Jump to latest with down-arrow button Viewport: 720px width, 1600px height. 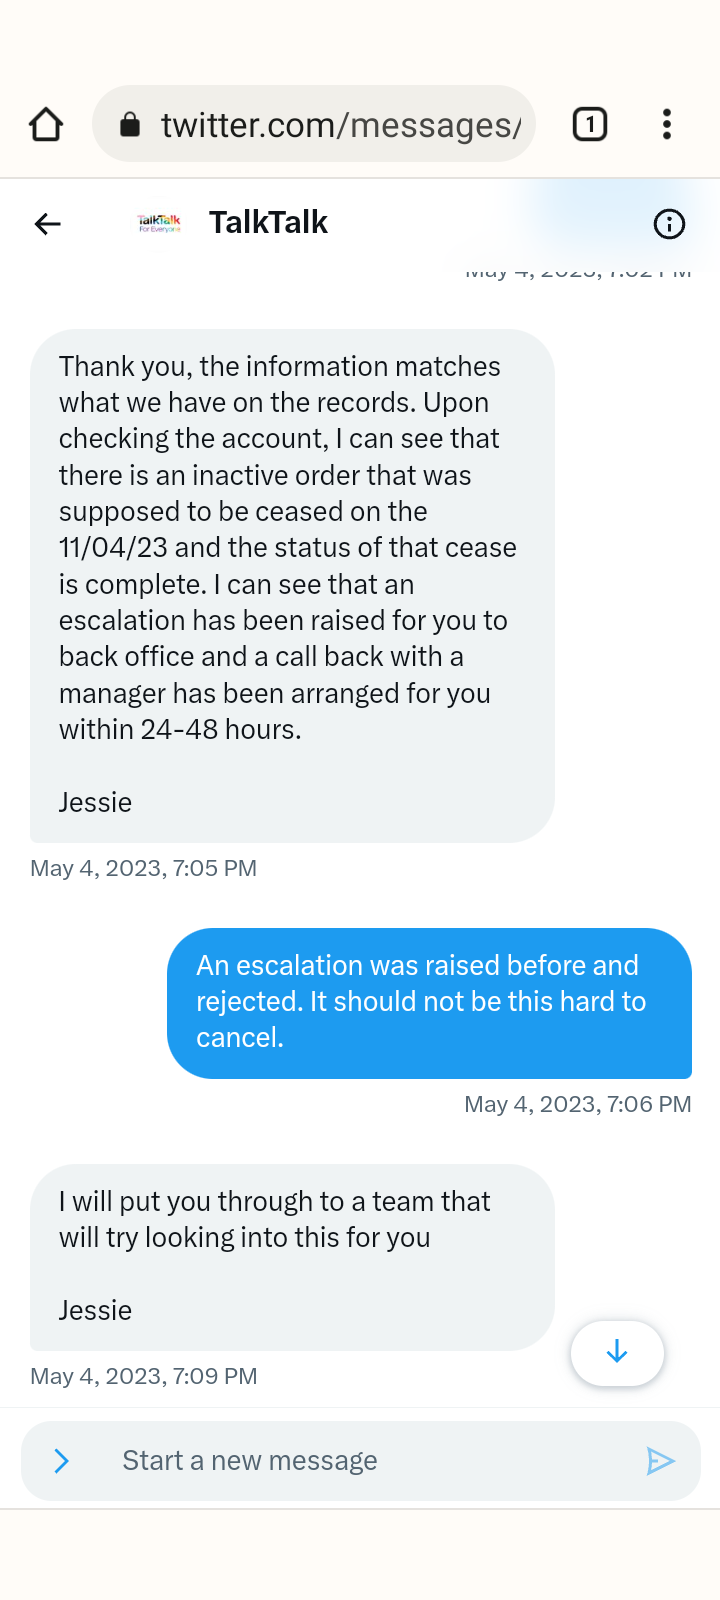coord(617,1353)
